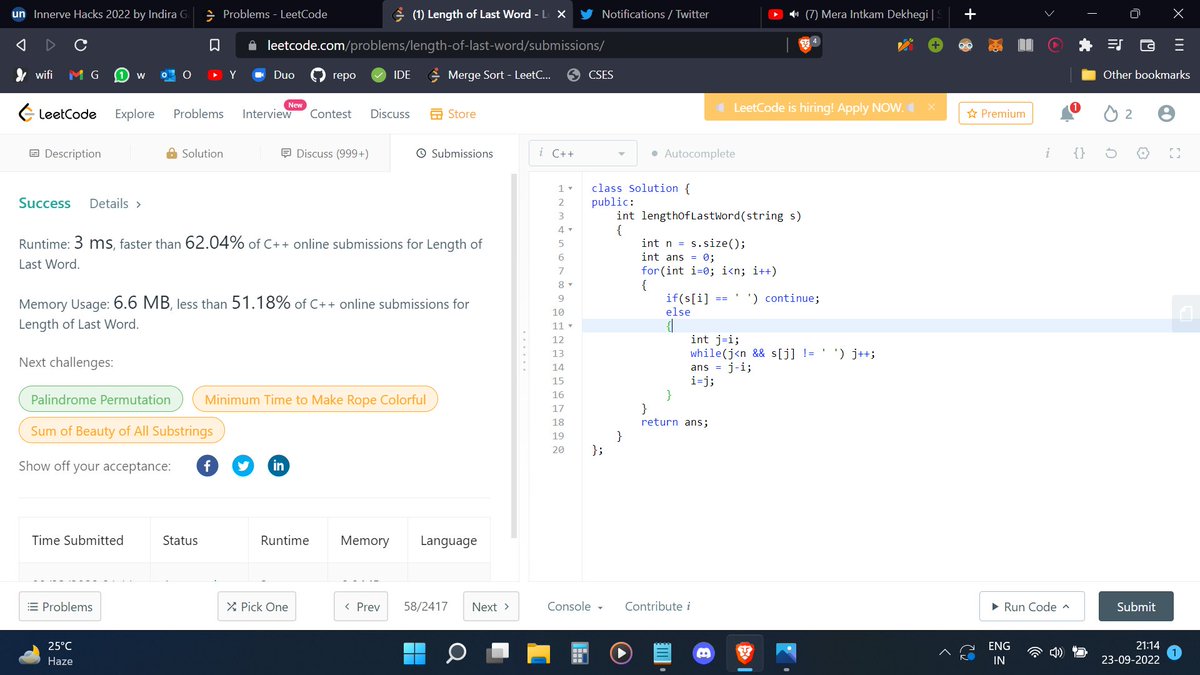Open the taskbar Search magnifier
This screenshot has height=675, width=1200.
[x=456, y=653]
